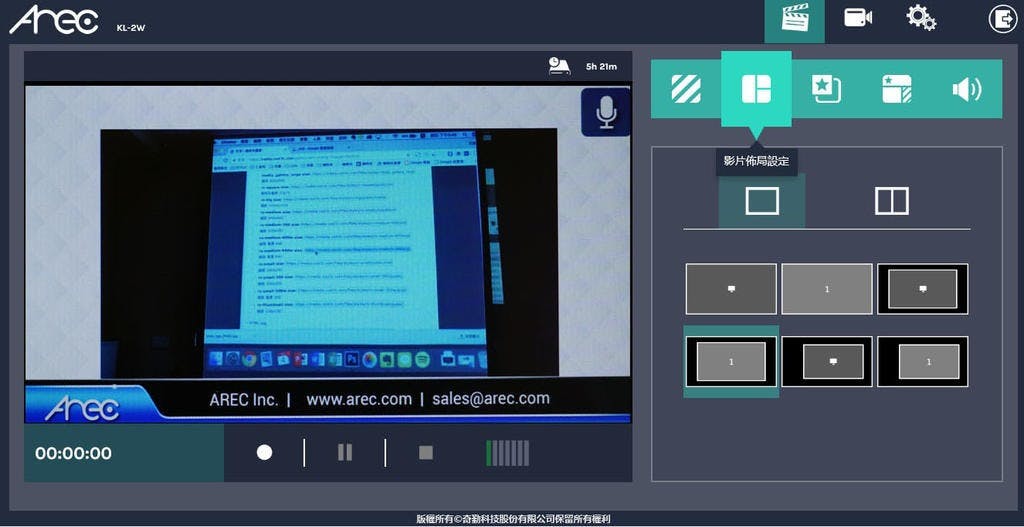The image size is (1024, 527).
Task: Open the speaker audio settings
Action: coord(966,89)
